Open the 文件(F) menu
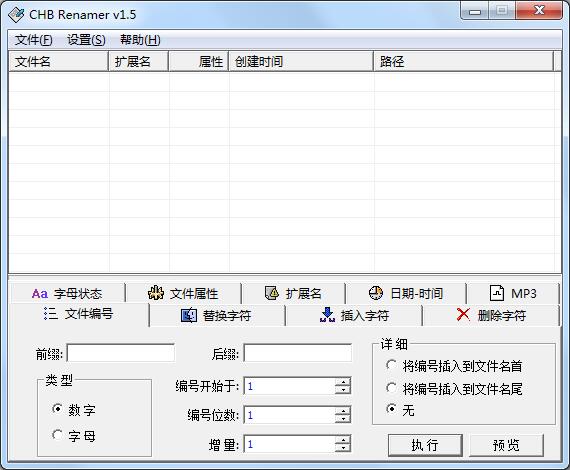The width and height of the screenshot is (570, 470). click(33, 40)
